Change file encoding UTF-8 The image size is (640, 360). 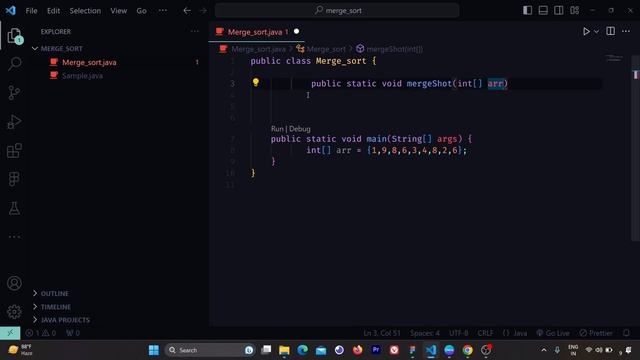pyautogui.click(x=459, y=333)
